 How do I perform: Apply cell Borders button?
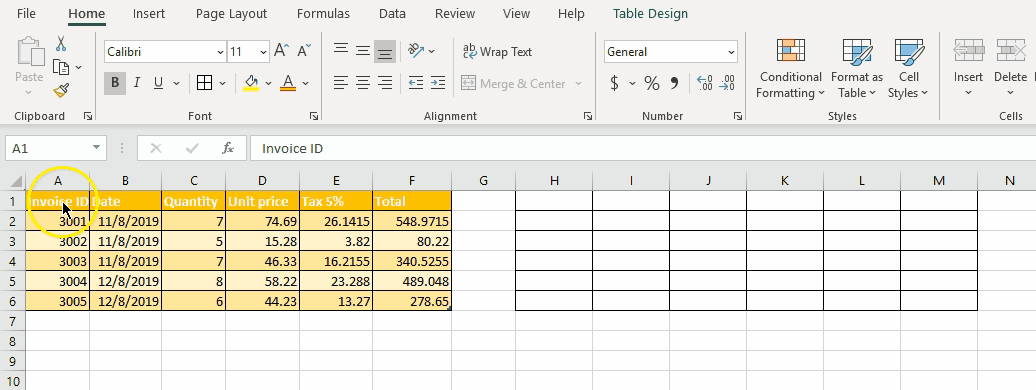coord(204,83)
